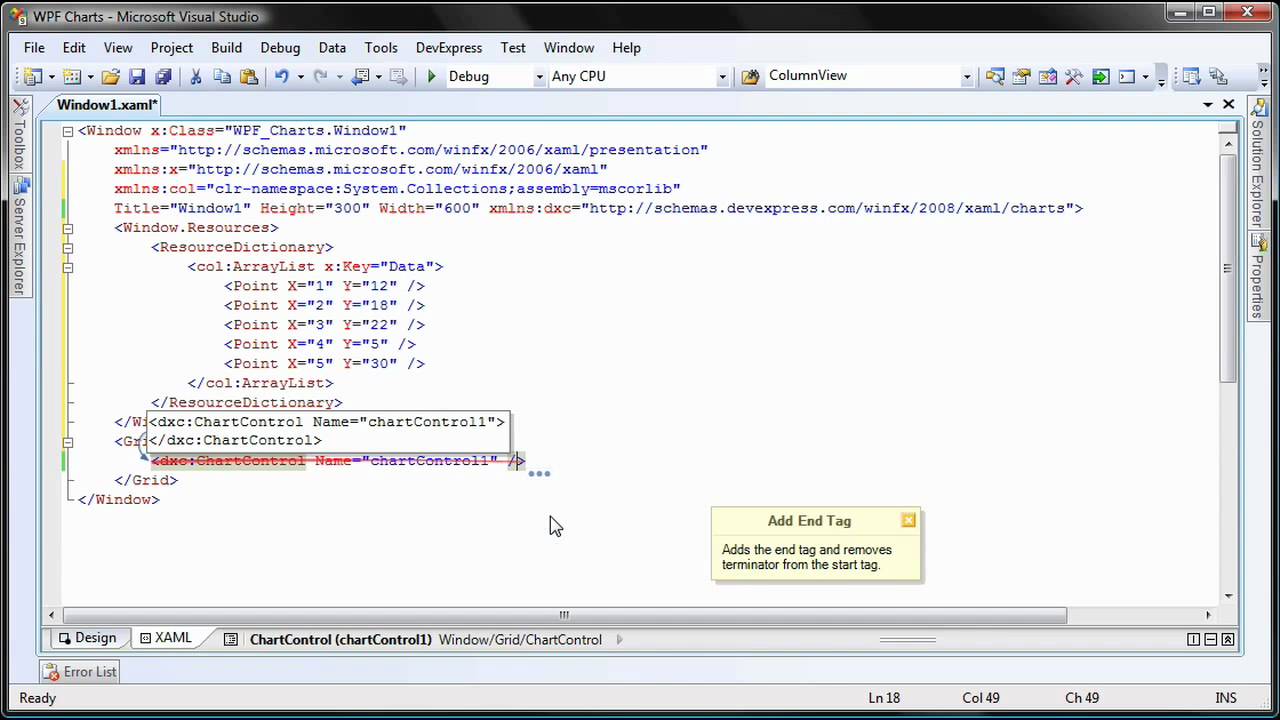Click the horizontal scrollbar in editor
This screenshot has height=720, width=1280.
564,615
